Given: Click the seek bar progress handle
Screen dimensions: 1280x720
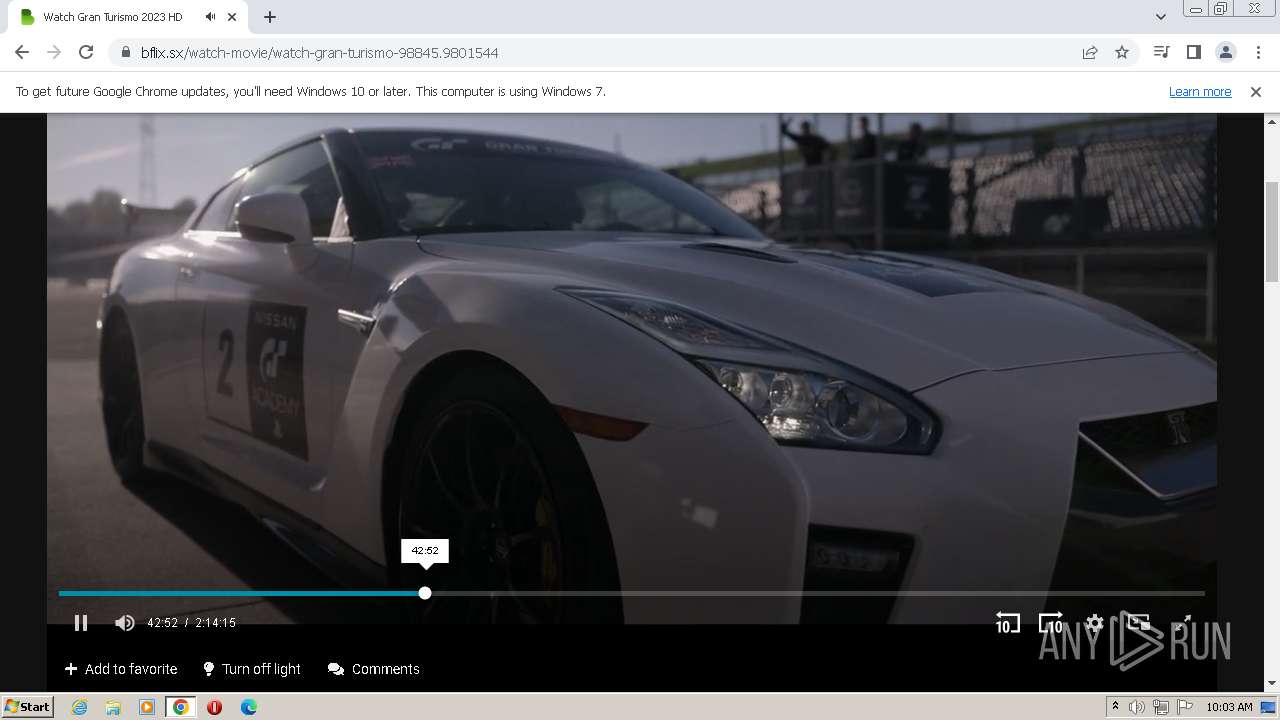Looking at the screenshot, I should click(425, 593).
